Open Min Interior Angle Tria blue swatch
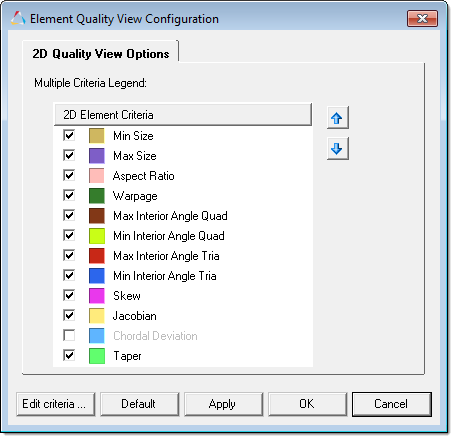This screenshot has height=439, width=454. tap(97, 276)
